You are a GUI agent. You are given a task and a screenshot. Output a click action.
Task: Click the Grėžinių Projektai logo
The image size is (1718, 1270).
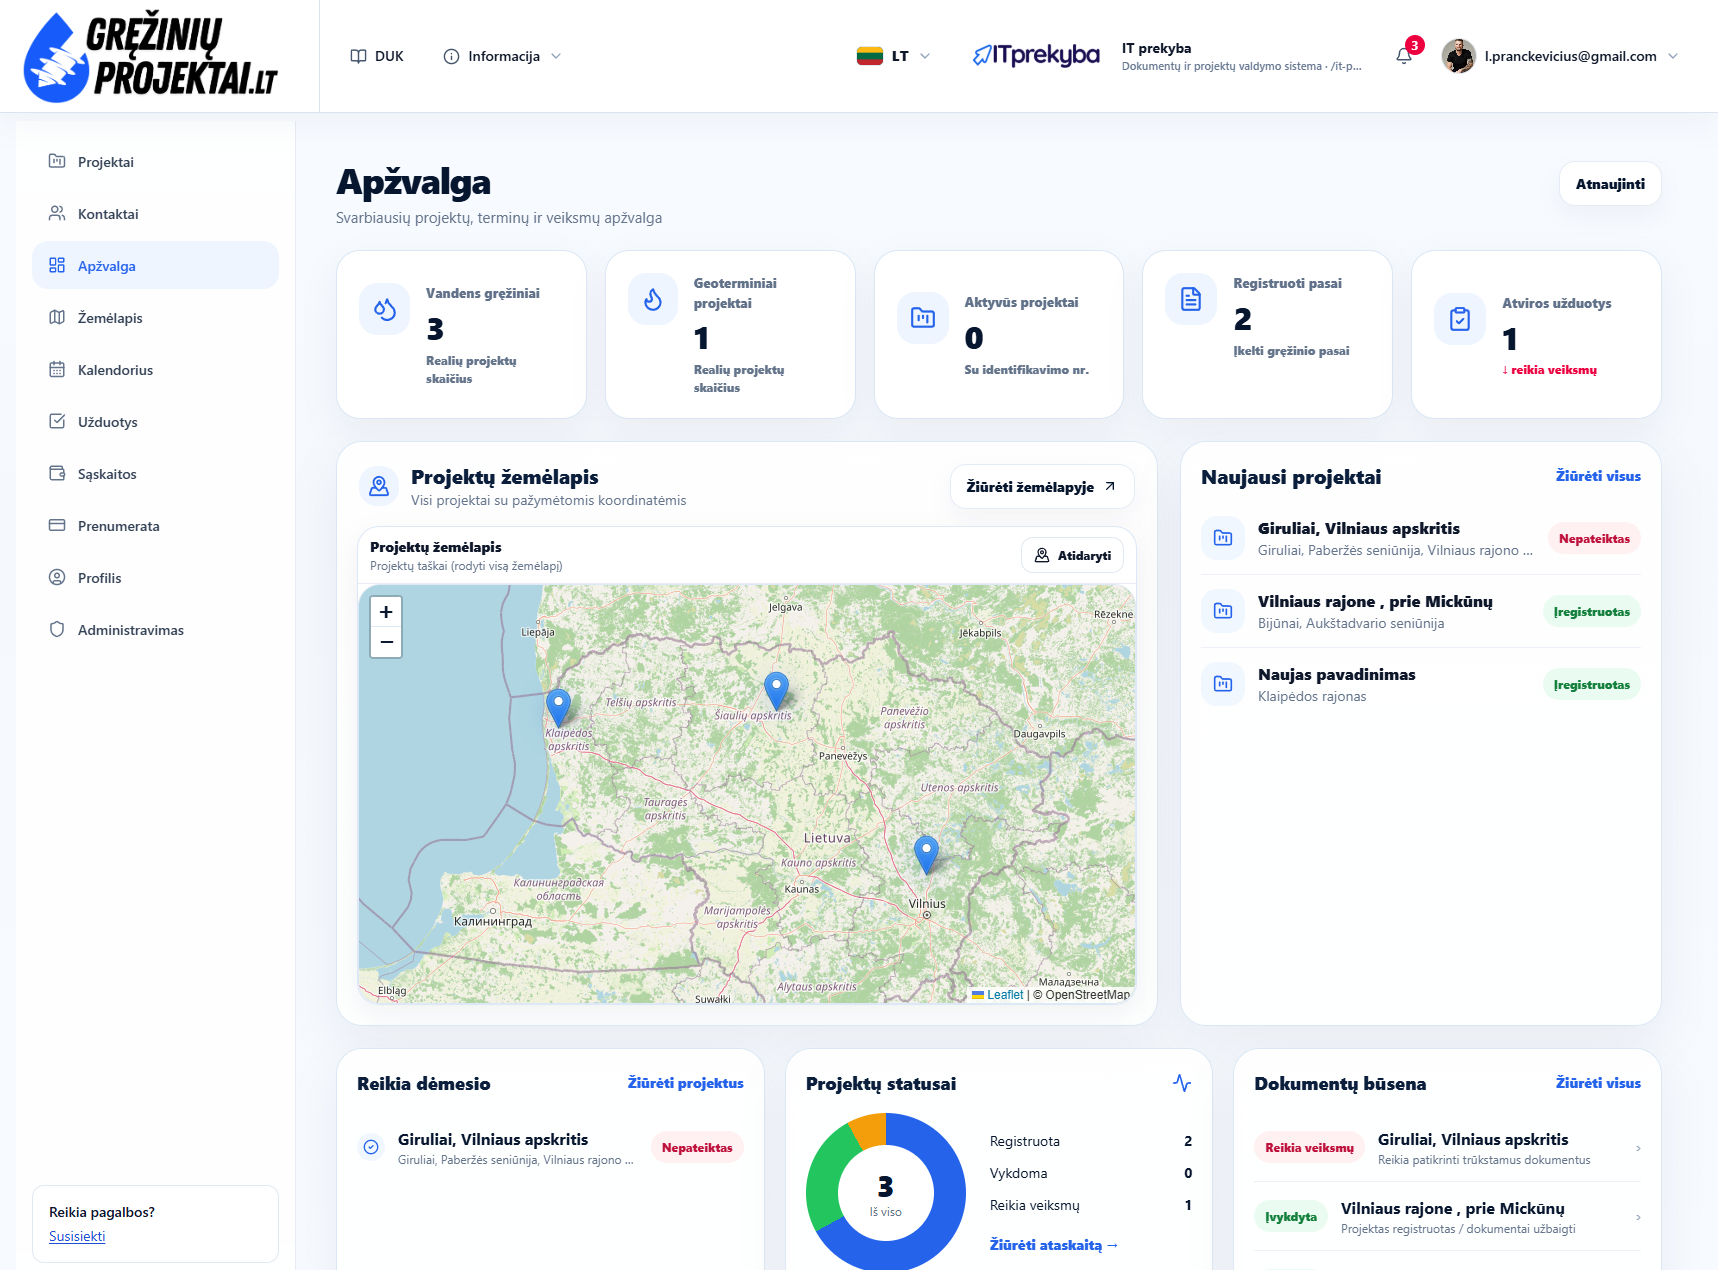(150, 57)
